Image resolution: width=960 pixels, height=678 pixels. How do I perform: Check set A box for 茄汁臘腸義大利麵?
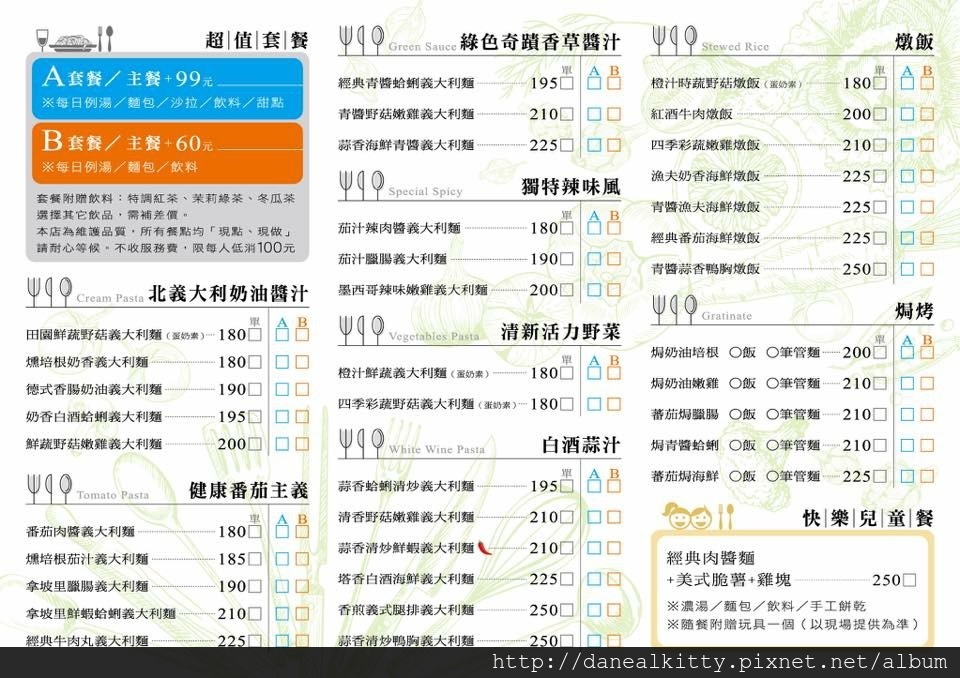point(594,259)
